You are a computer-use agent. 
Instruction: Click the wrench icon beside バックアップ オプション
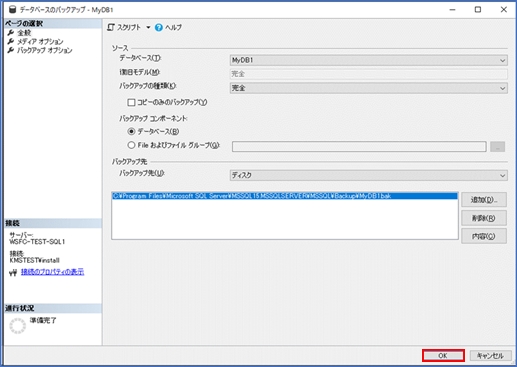pos(11,50)
